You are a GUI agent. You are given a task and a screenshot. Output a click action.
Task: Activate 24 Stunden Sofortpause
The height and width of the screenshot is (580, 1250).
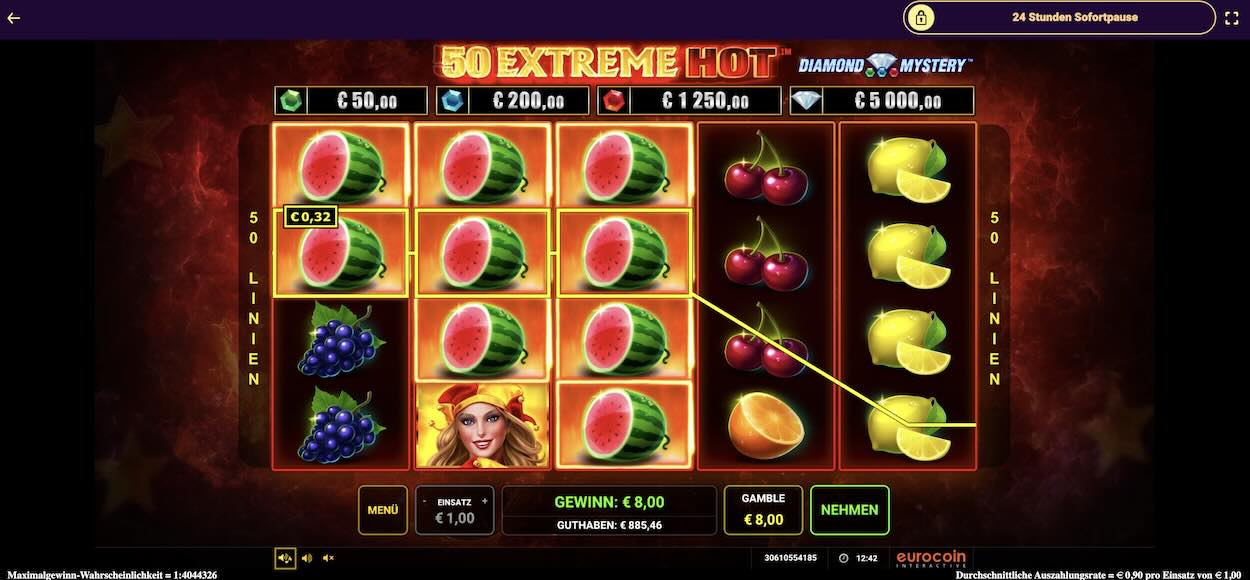click(x=1059, y=17)
